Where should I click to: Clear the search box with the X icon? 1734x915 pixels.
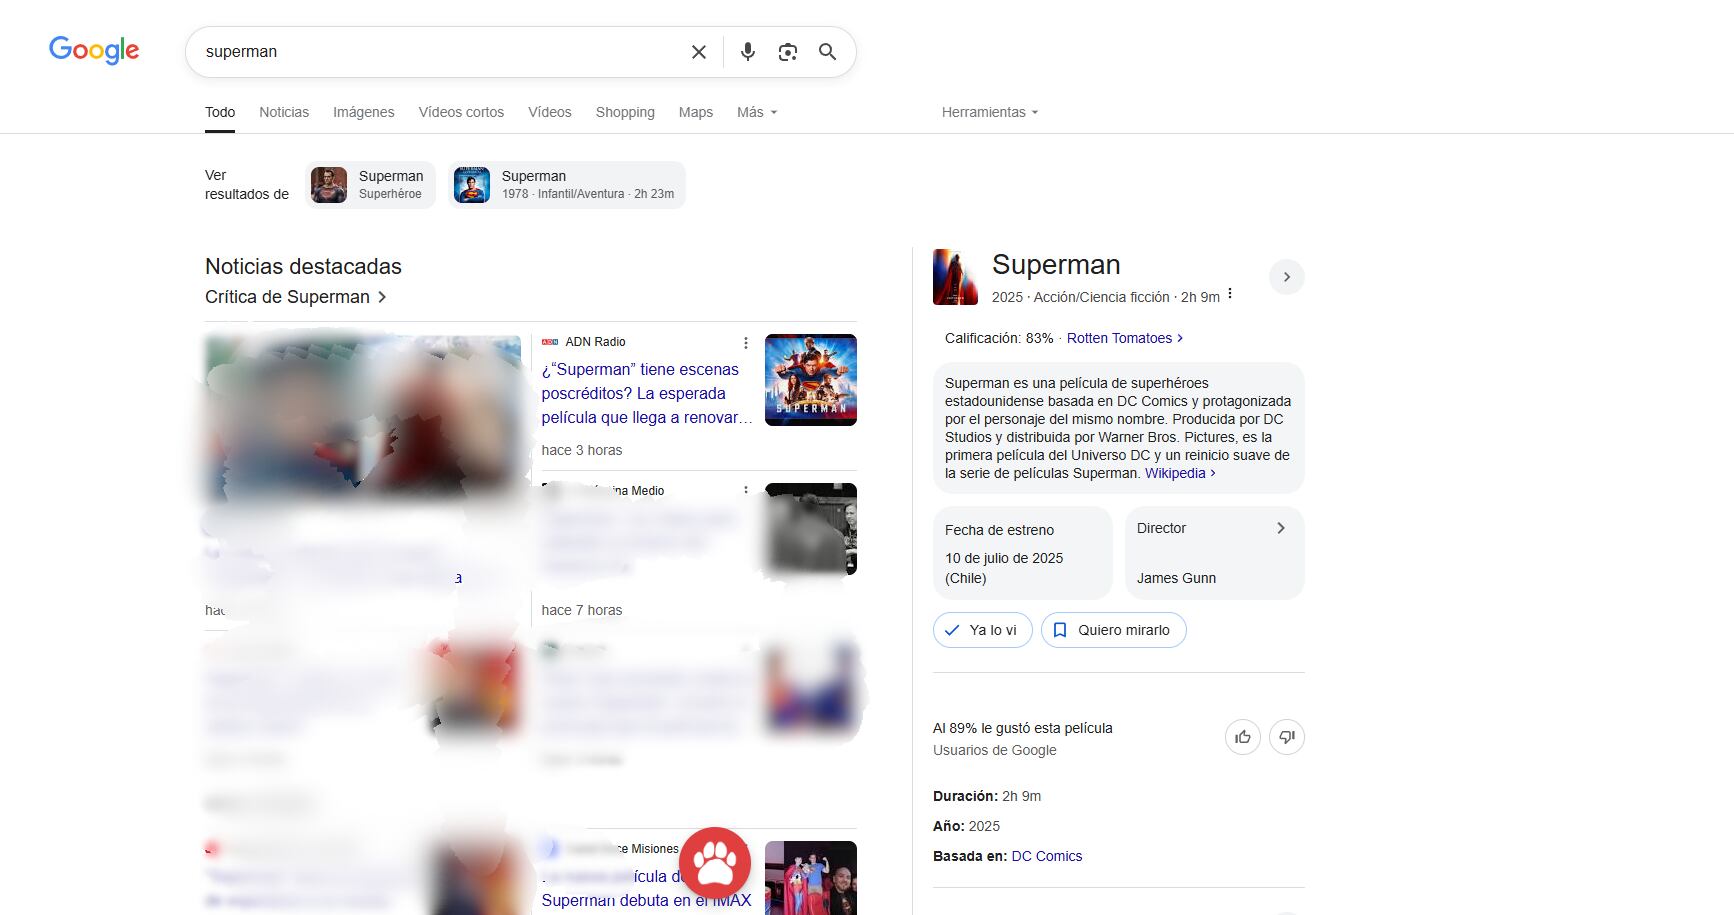(x=699, y=52)
